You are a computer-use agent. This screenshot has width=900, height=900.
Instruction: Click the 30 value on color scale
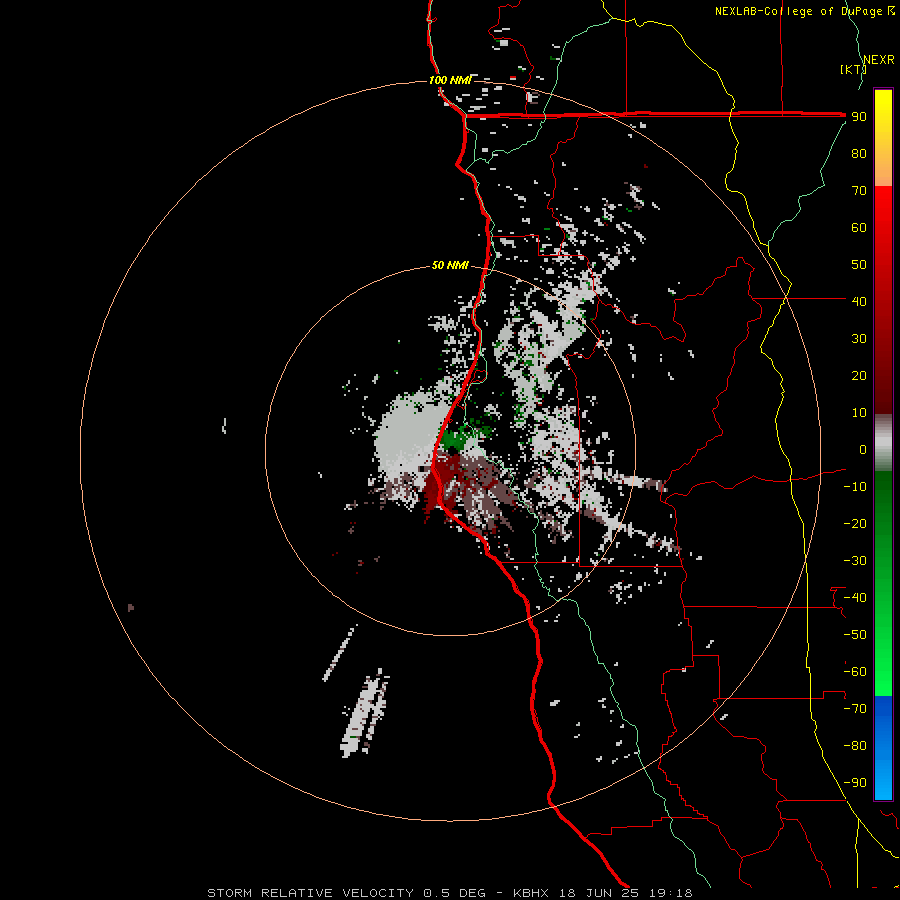(859, 339)
